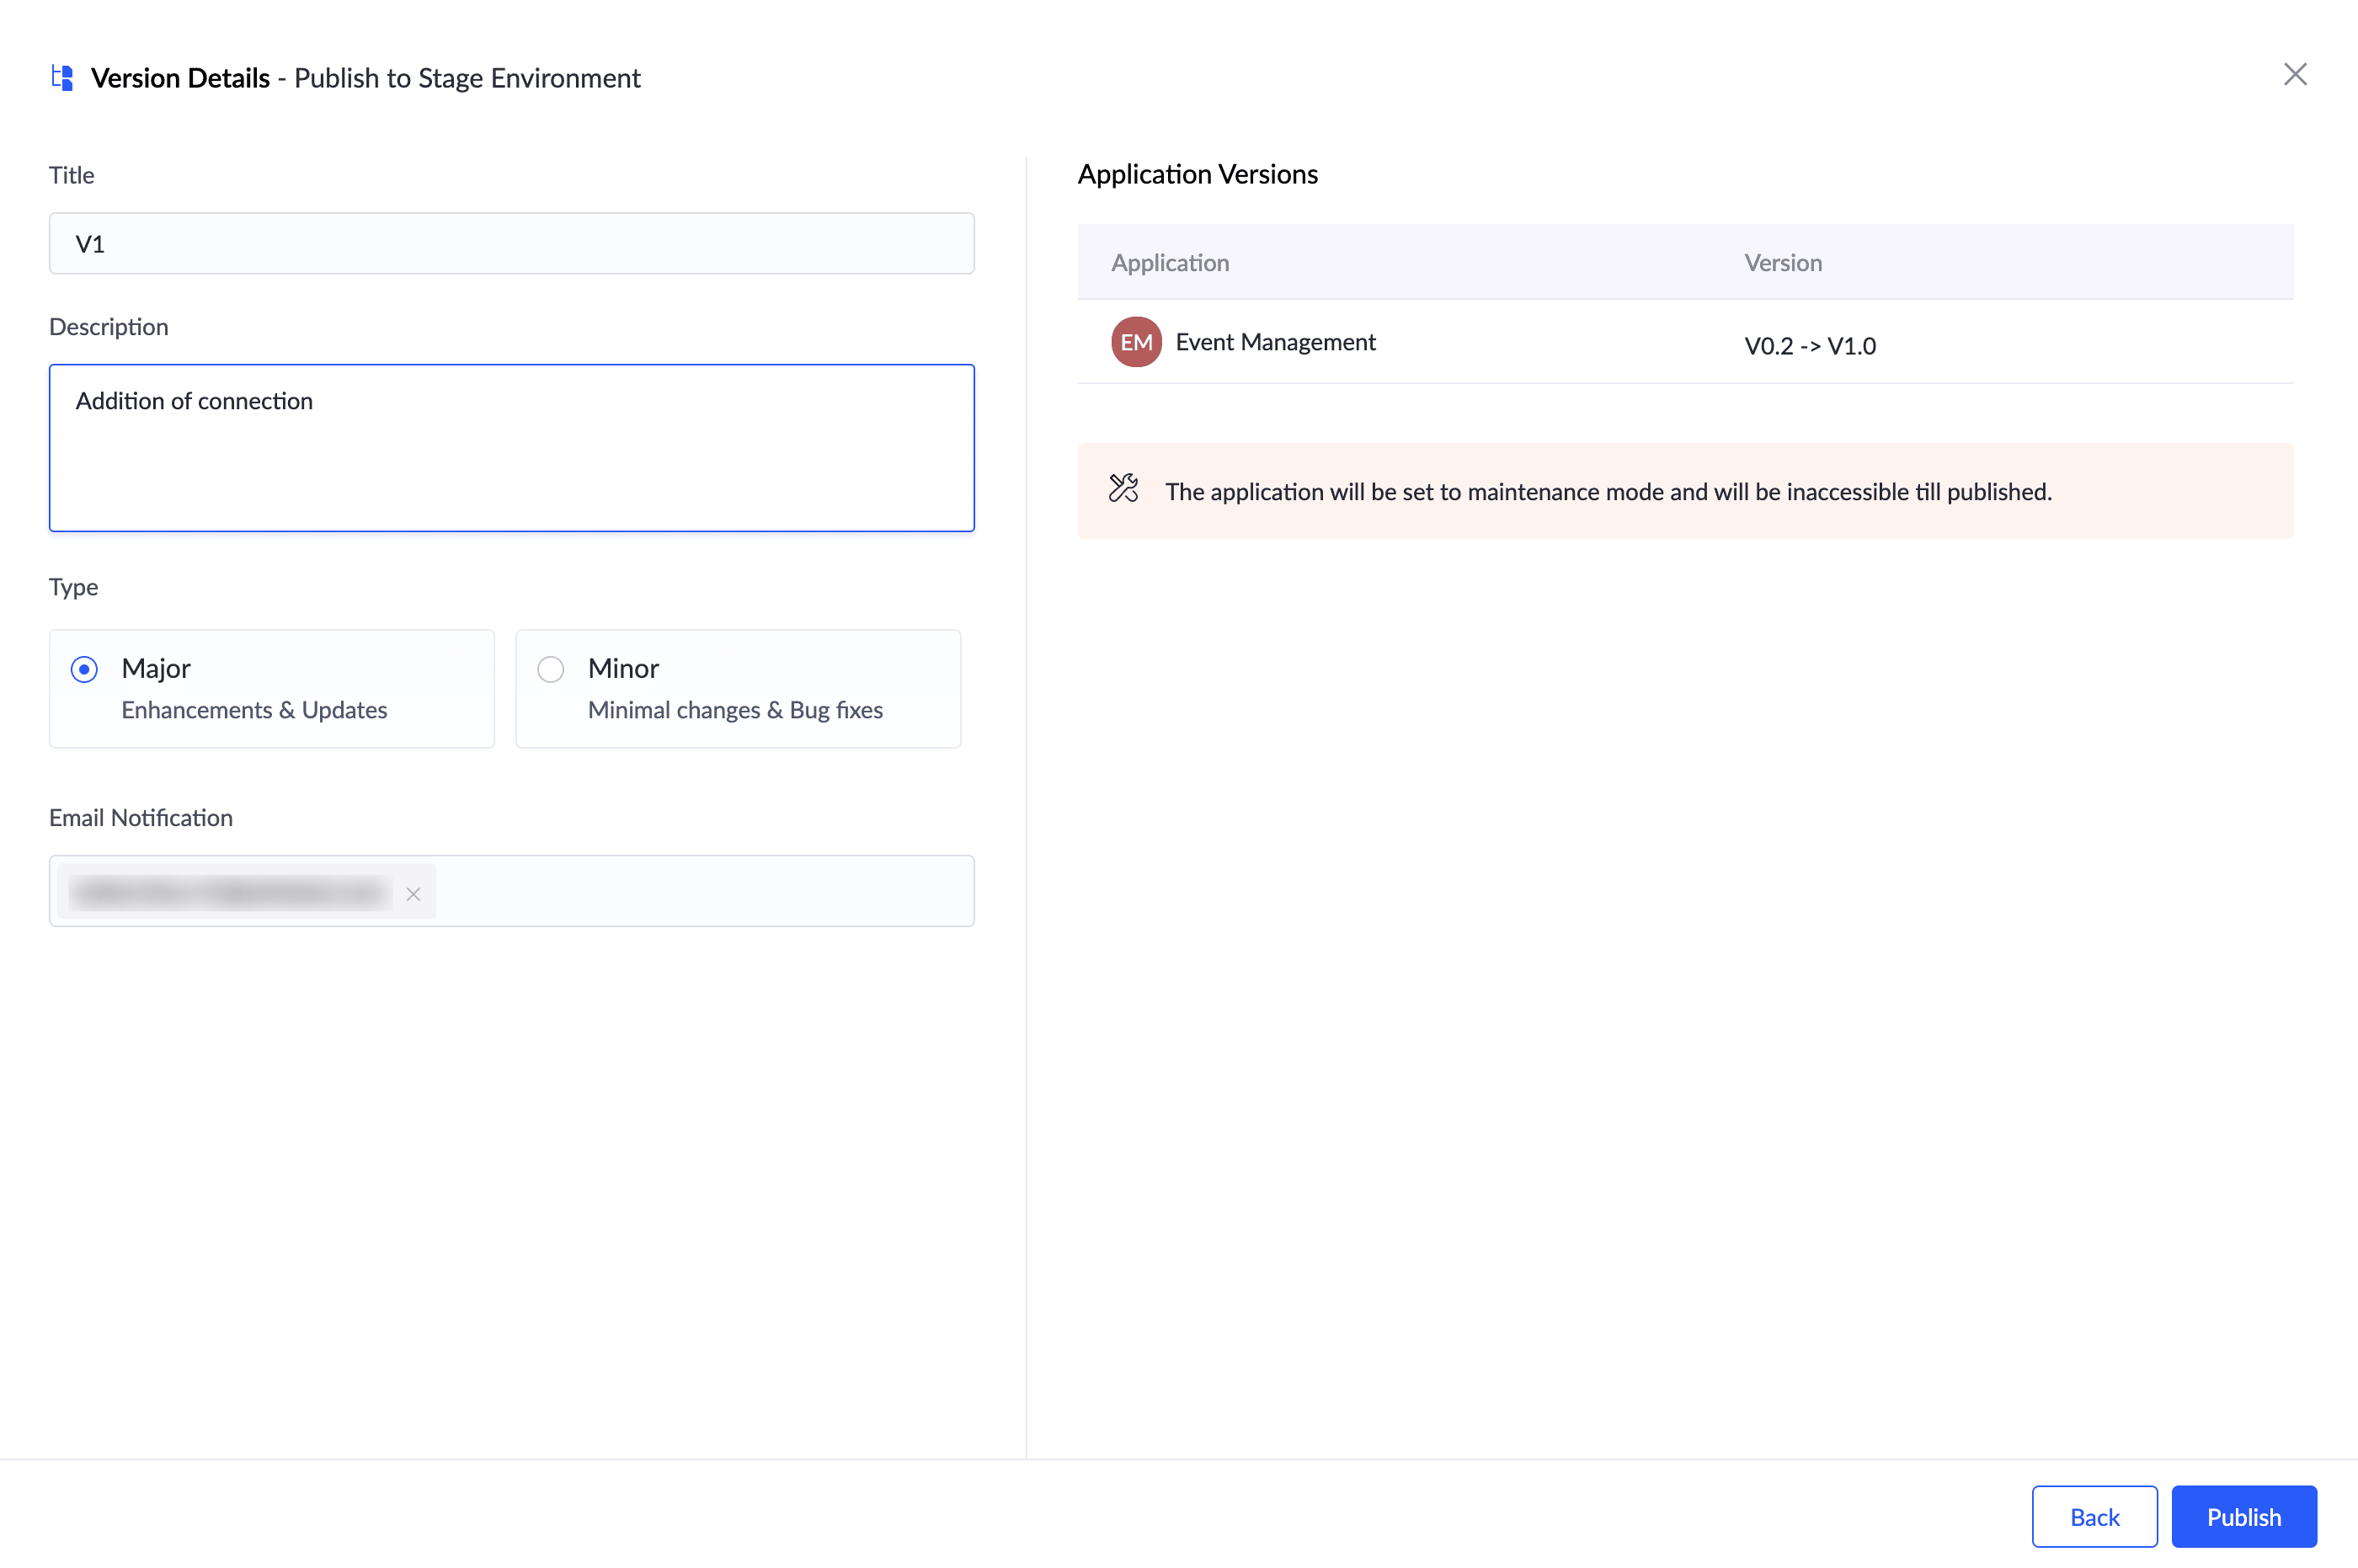The image size is (2358, 1568).
Task: Click the Version column header
Action: tap(1782, 262)
